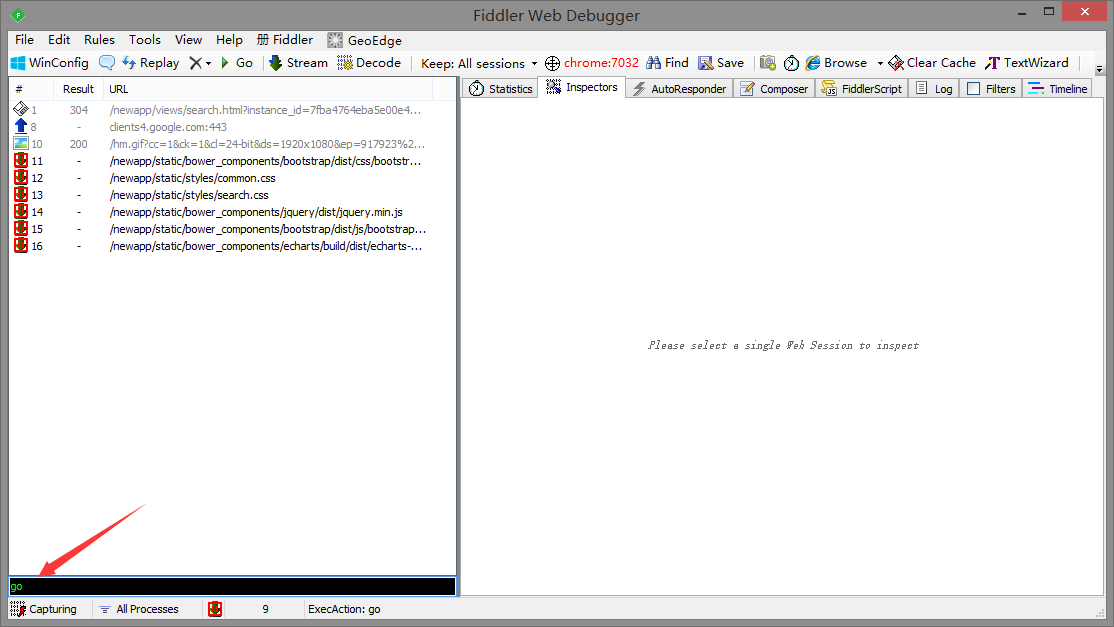Open the Help menu

pyautogui.click(x=229, y=40)
